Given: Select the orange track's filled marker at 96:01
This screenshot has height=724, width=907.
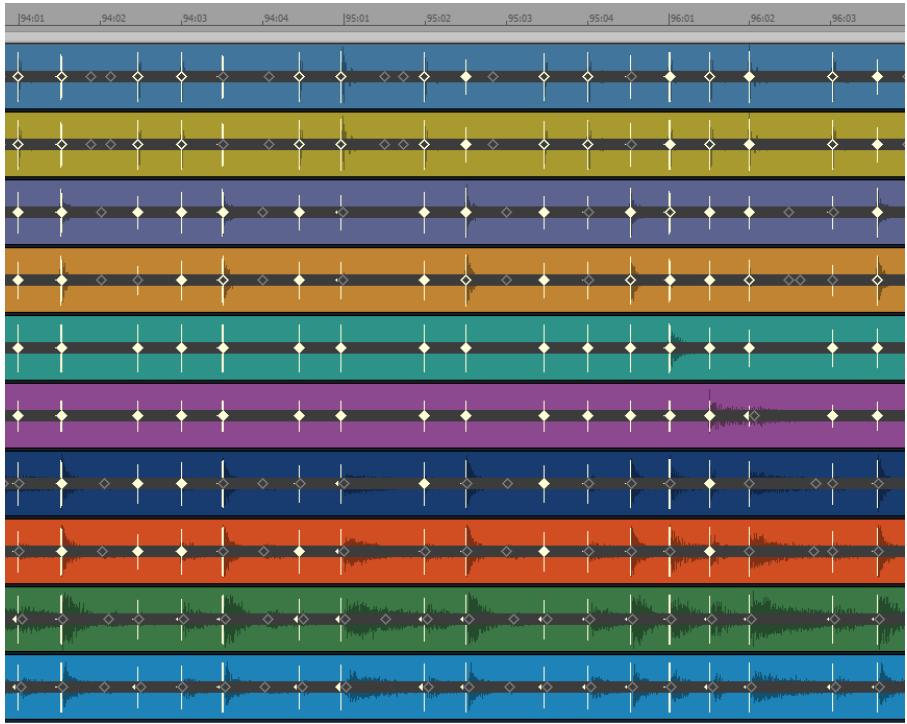Looking at the screenshot, I should (670, 280).
